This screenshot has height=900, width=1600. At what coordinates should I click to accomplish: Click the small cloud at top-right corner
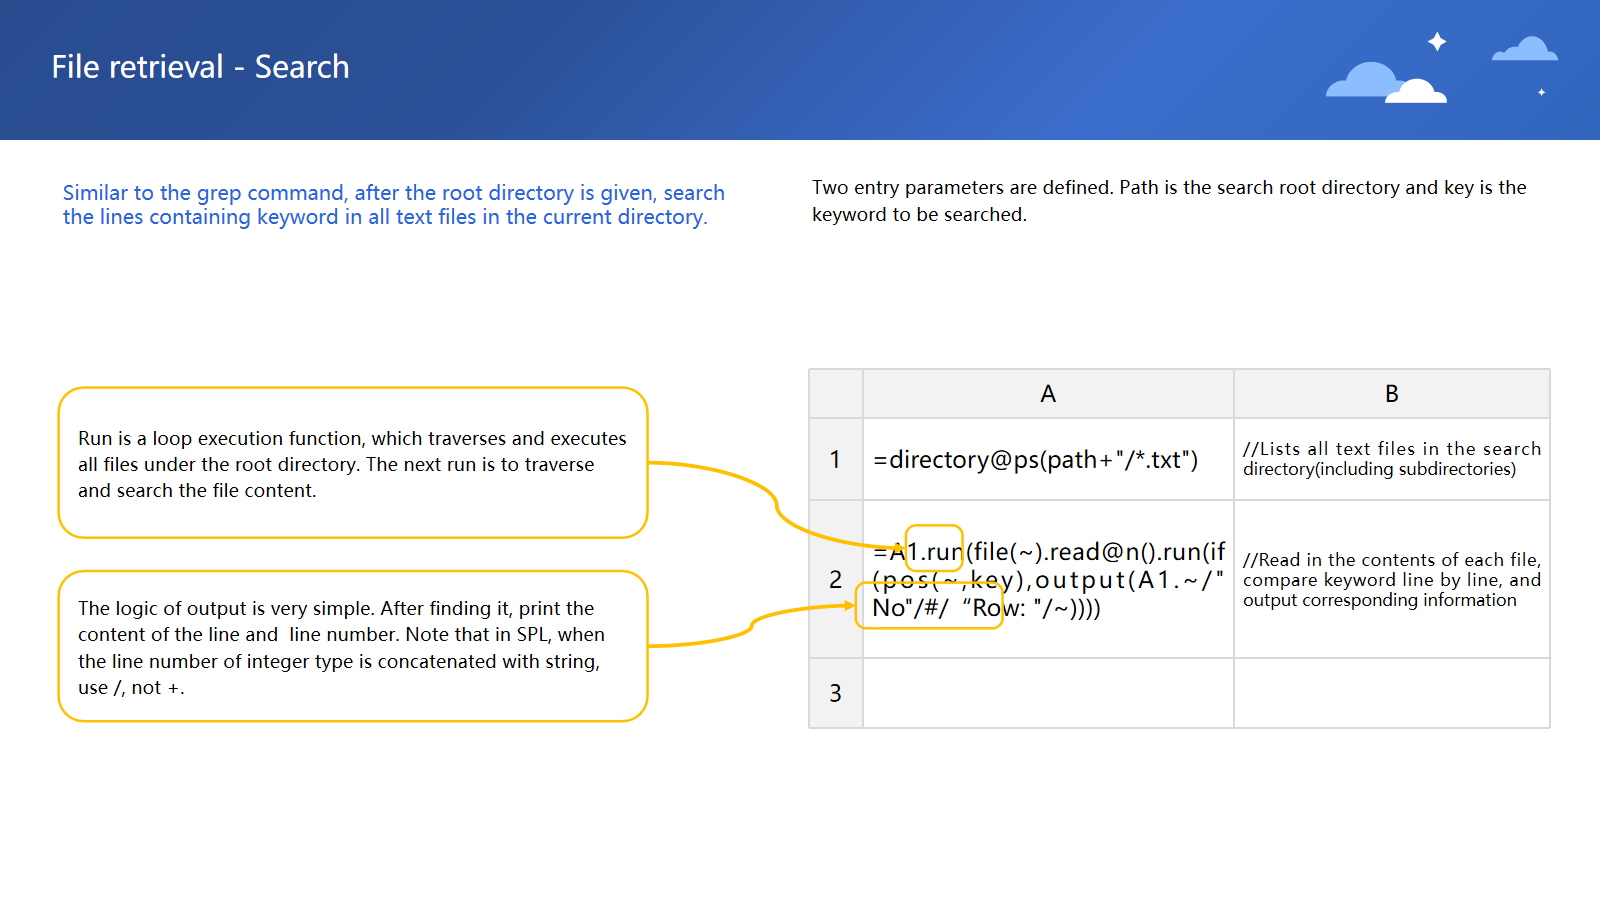pos(1525,49)
